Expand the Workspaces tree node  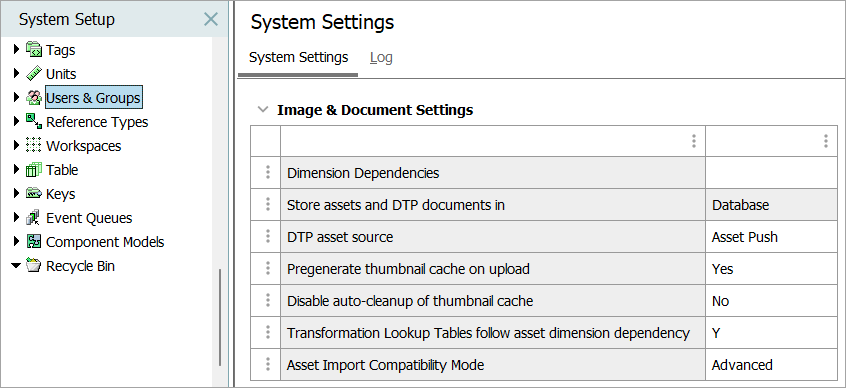[16, 146]
